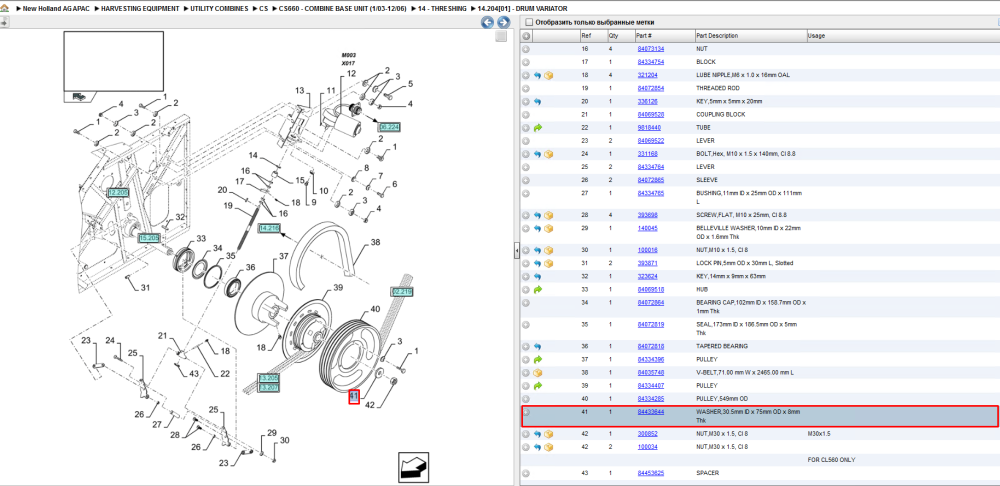
Task: Click the blue arrow for TAPERED BEARING
Action: click(538, 346)
